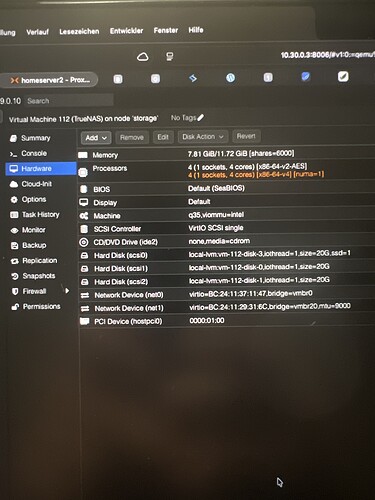This screenshot has width=375, height=500.
Task: Click the Revert button
Action: tap(246, 136)
